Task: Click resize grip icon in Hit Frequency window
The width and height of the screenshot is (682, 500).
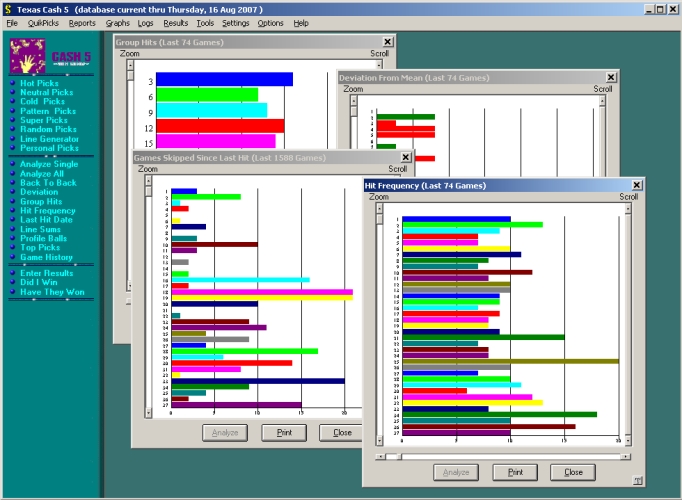Action: (637, 480)
